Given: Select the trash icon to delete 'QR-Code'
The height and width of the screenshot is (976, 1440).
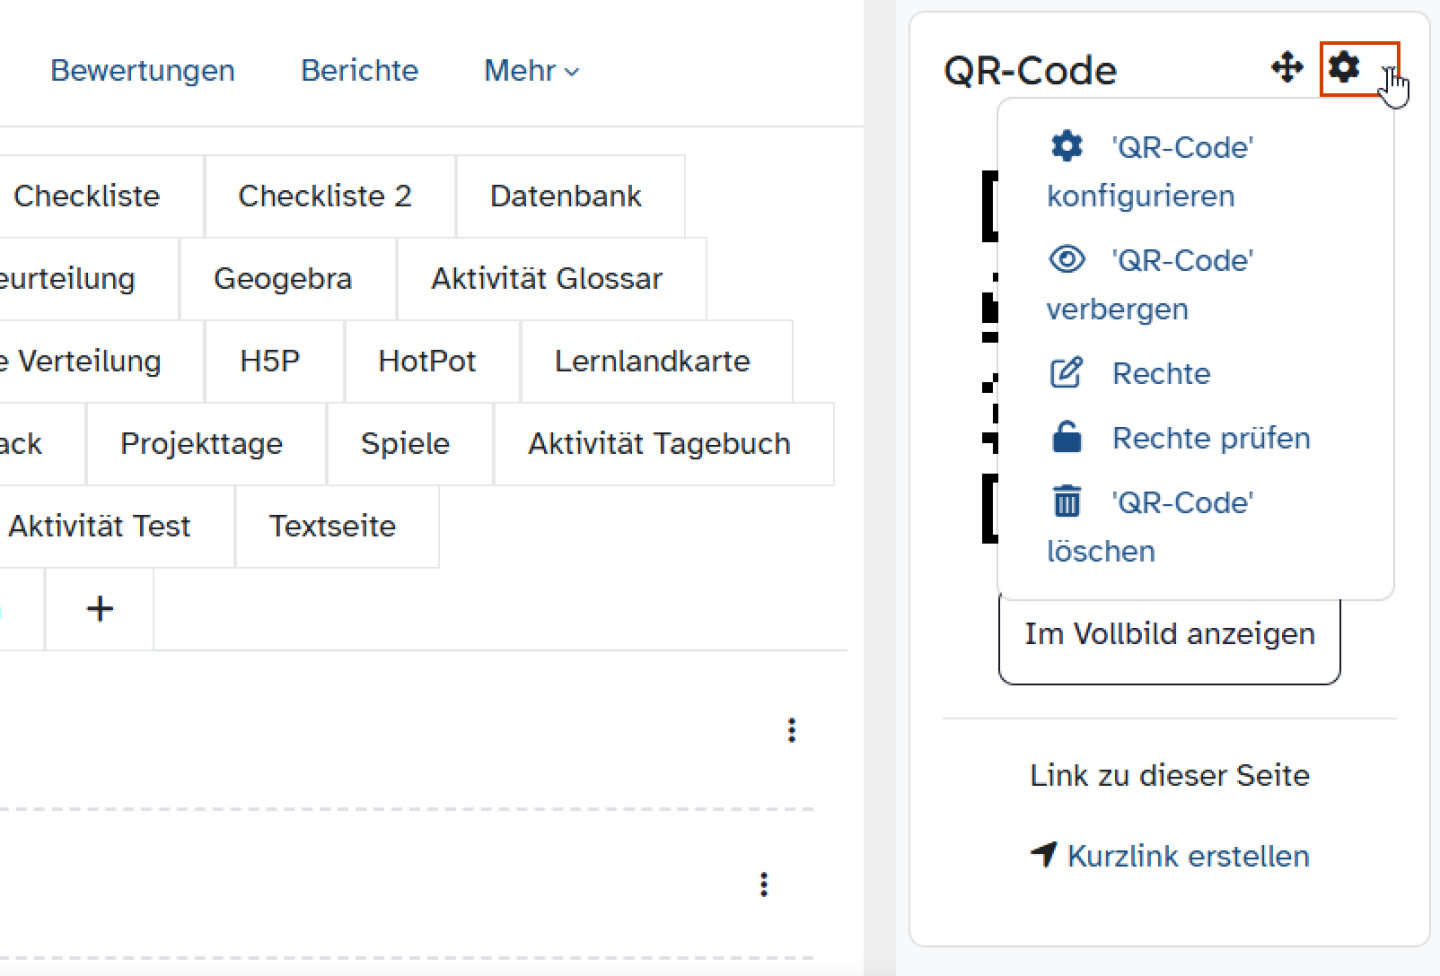Looking at the screenshot, I should pos(1066,501).
